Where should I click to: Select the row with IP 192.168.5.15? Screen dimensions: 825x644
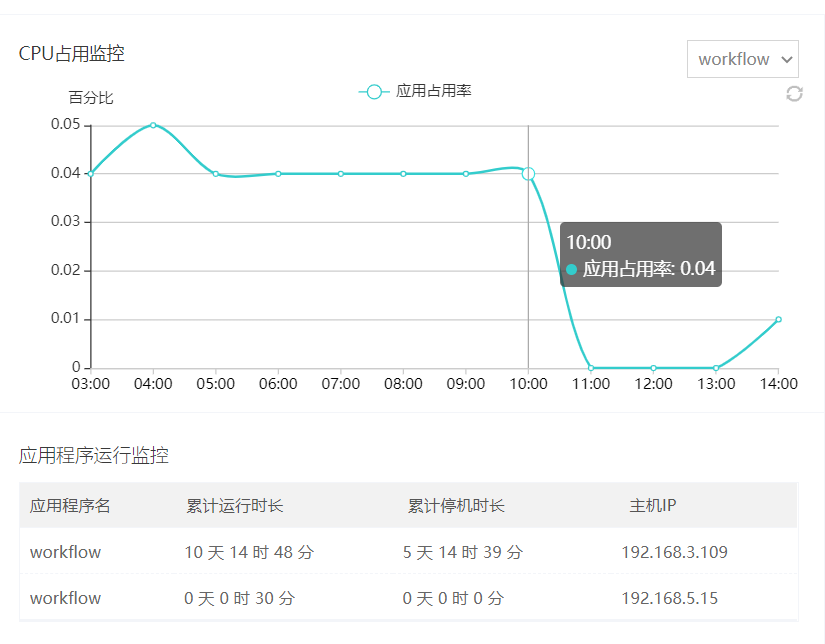408,597
